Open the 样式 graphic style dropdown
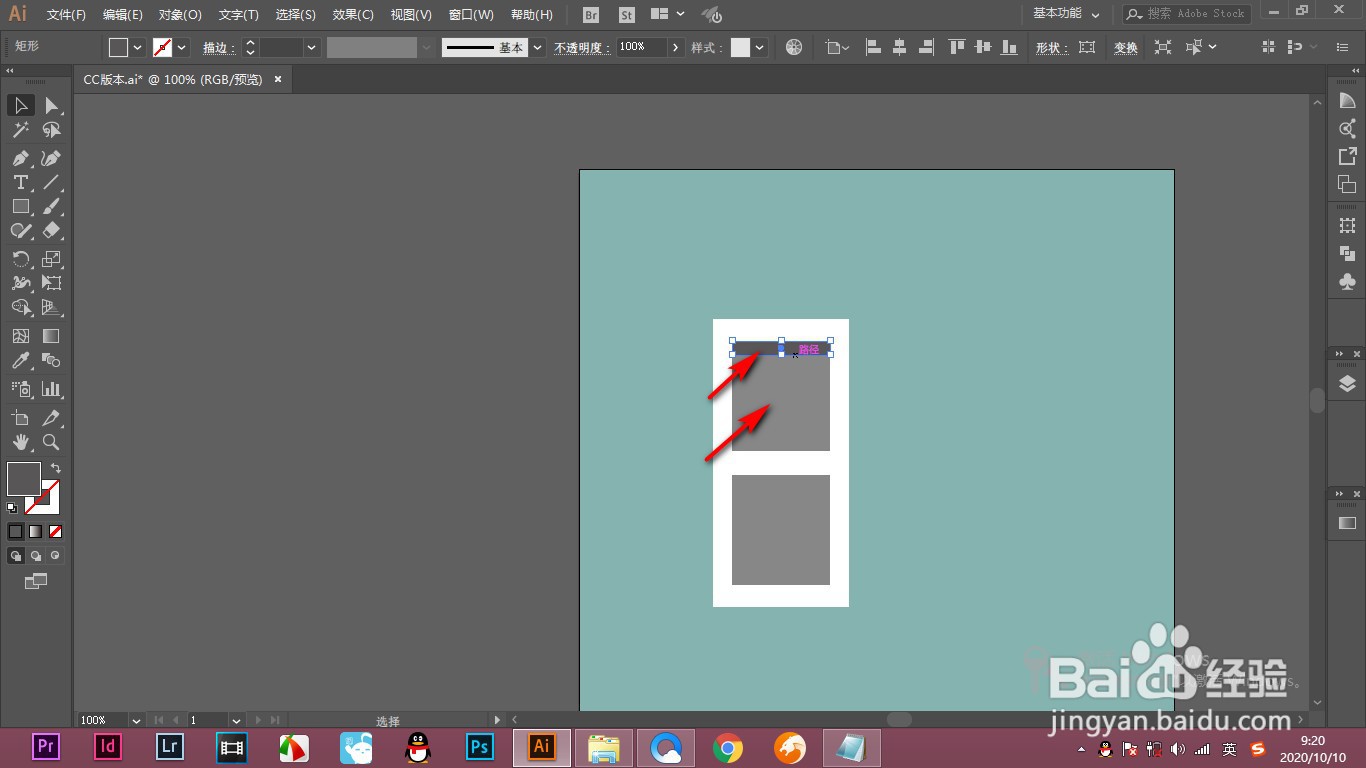This screenshot has height=768, width=1366. coord(761,47)
